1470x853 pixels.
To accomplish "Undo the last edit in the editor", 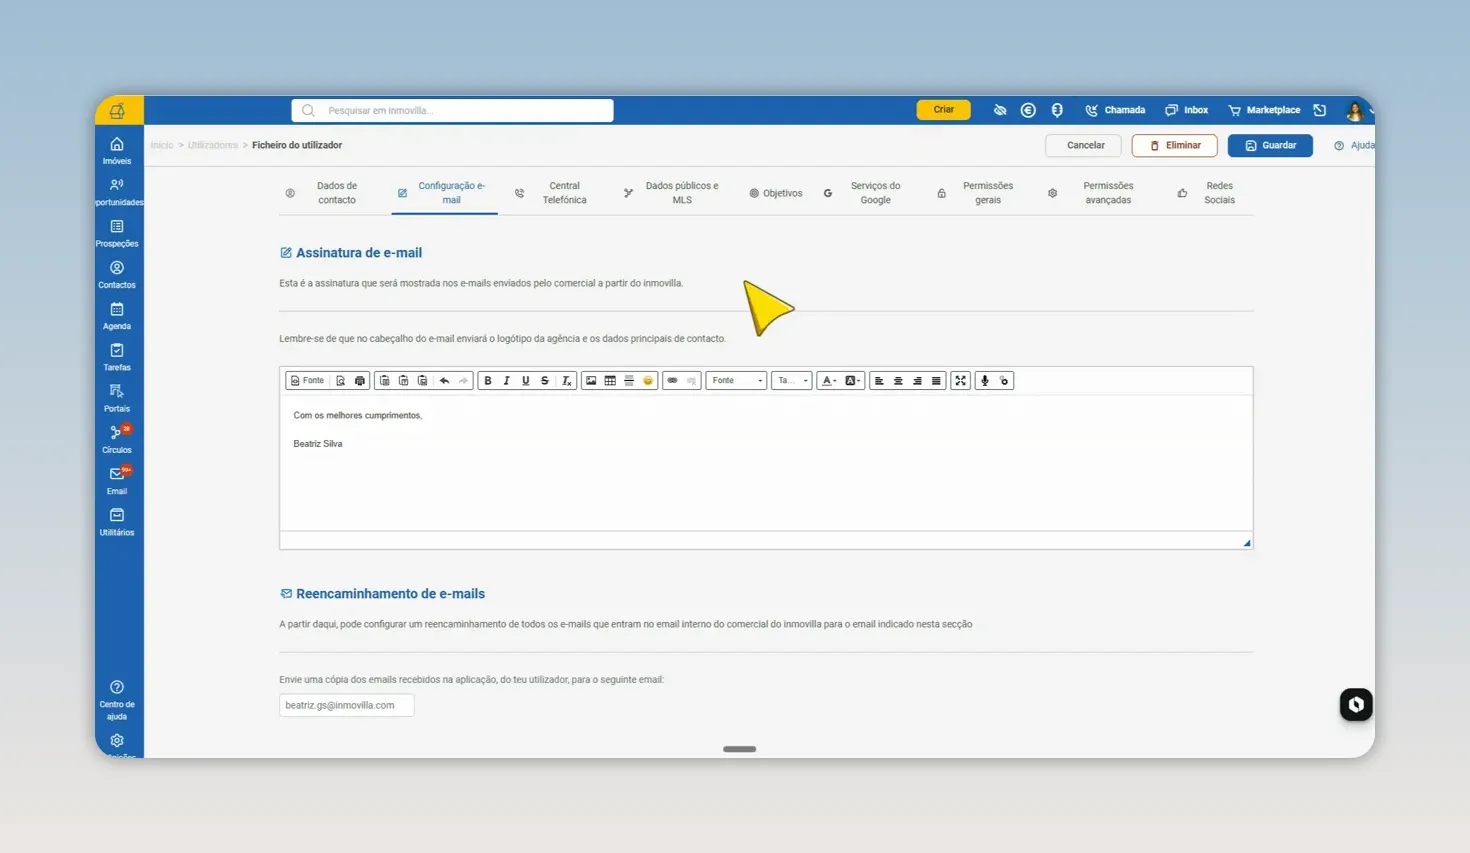I will click(444, 381).
